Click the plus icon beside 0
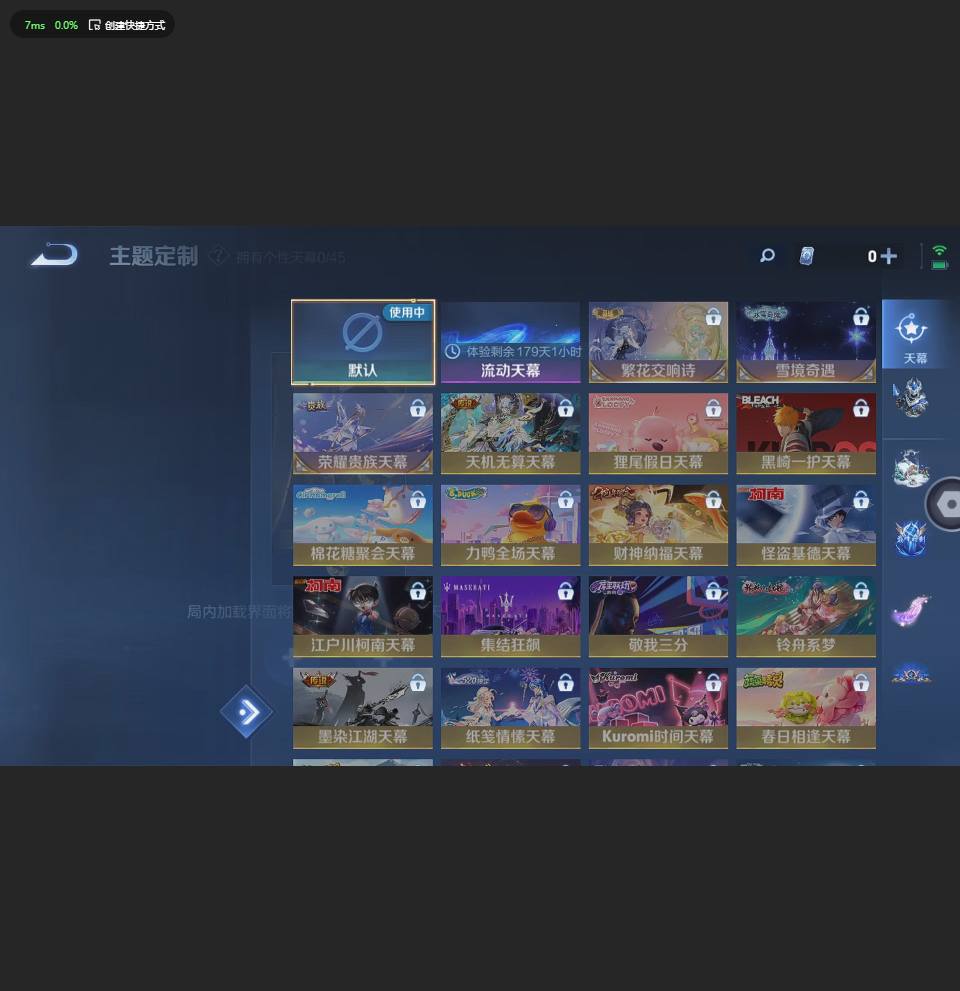960x991 pixels. tap(889, 255)
